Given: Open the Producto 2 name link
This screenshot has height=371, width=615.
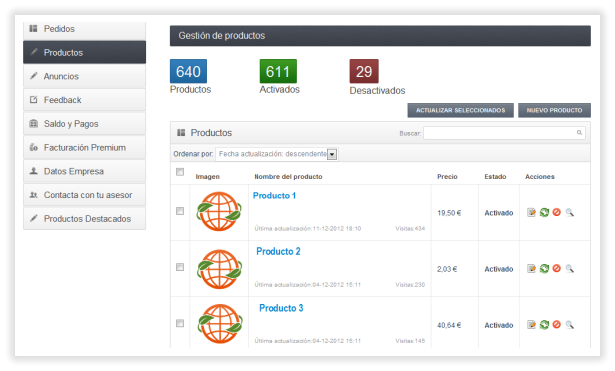Looking at the screenshot, I should point(278,251).
